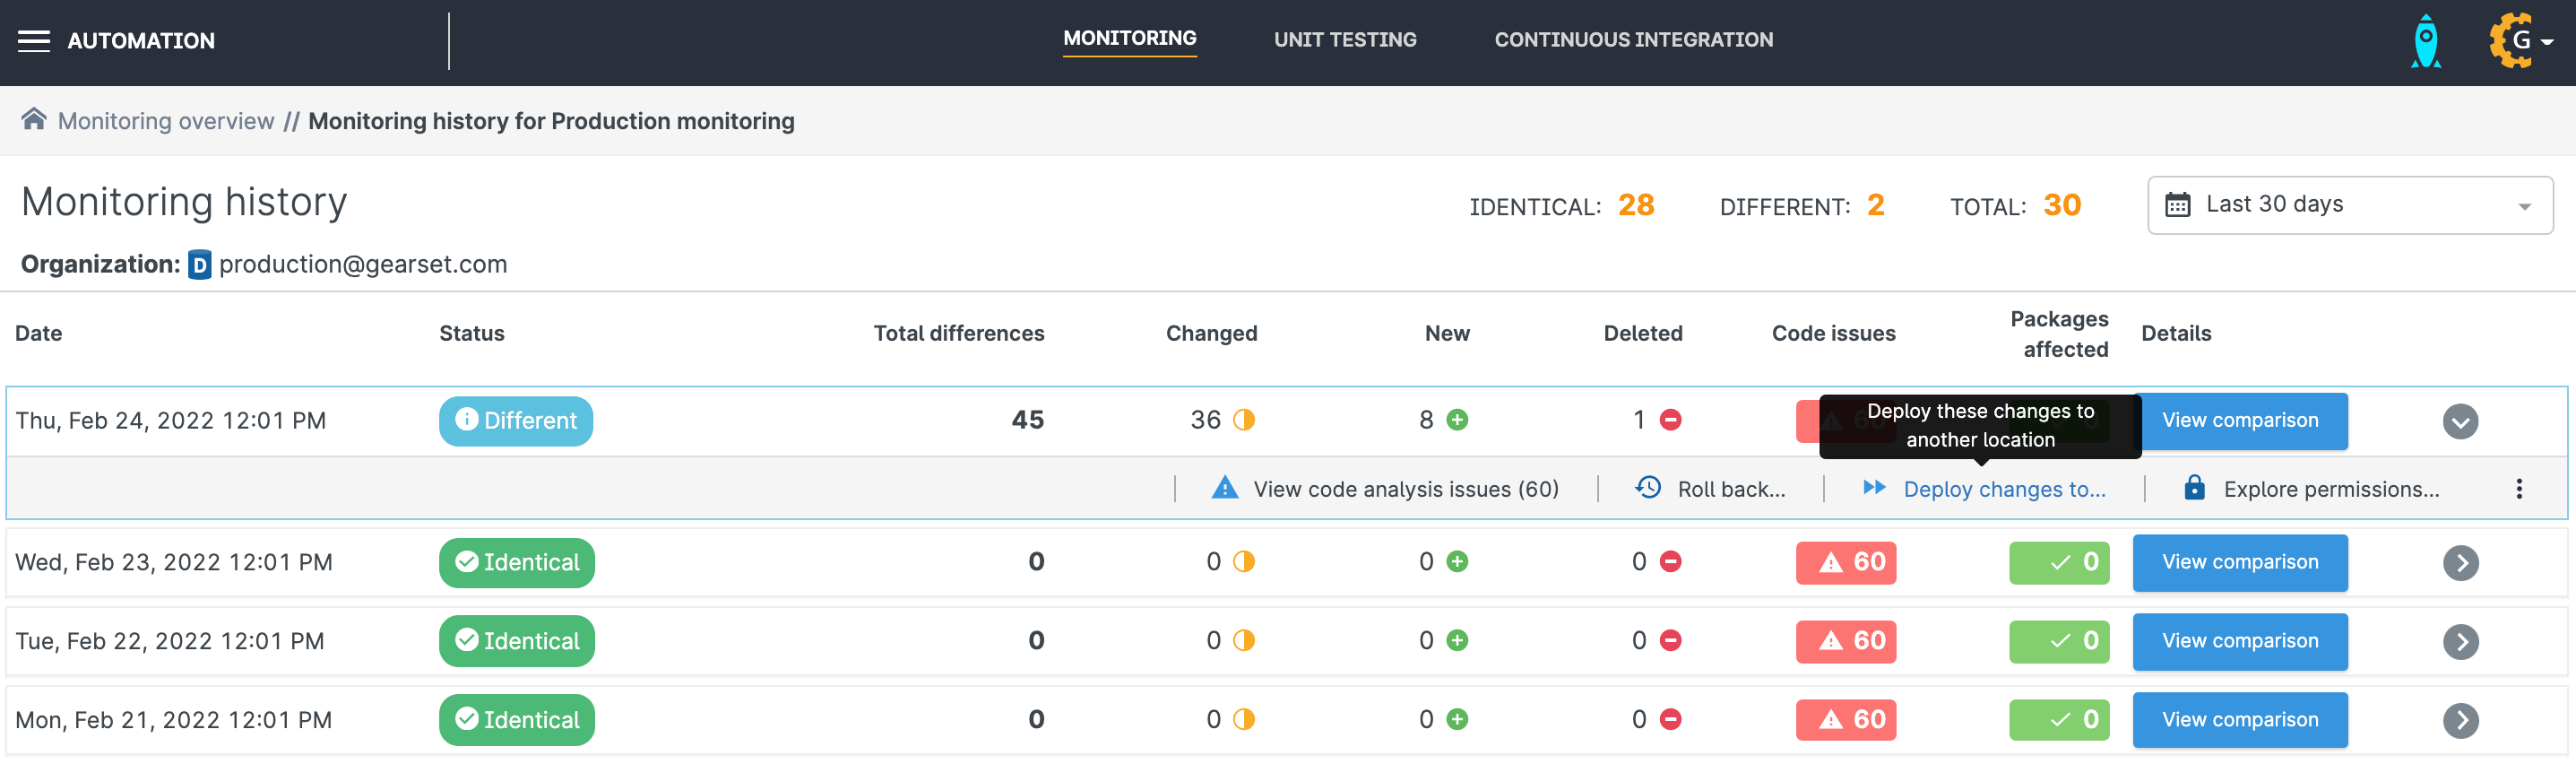Viewport: 2576px width, 764px height.
Task: Click the rocket icon in header
Action: [x=2426, y=41]
